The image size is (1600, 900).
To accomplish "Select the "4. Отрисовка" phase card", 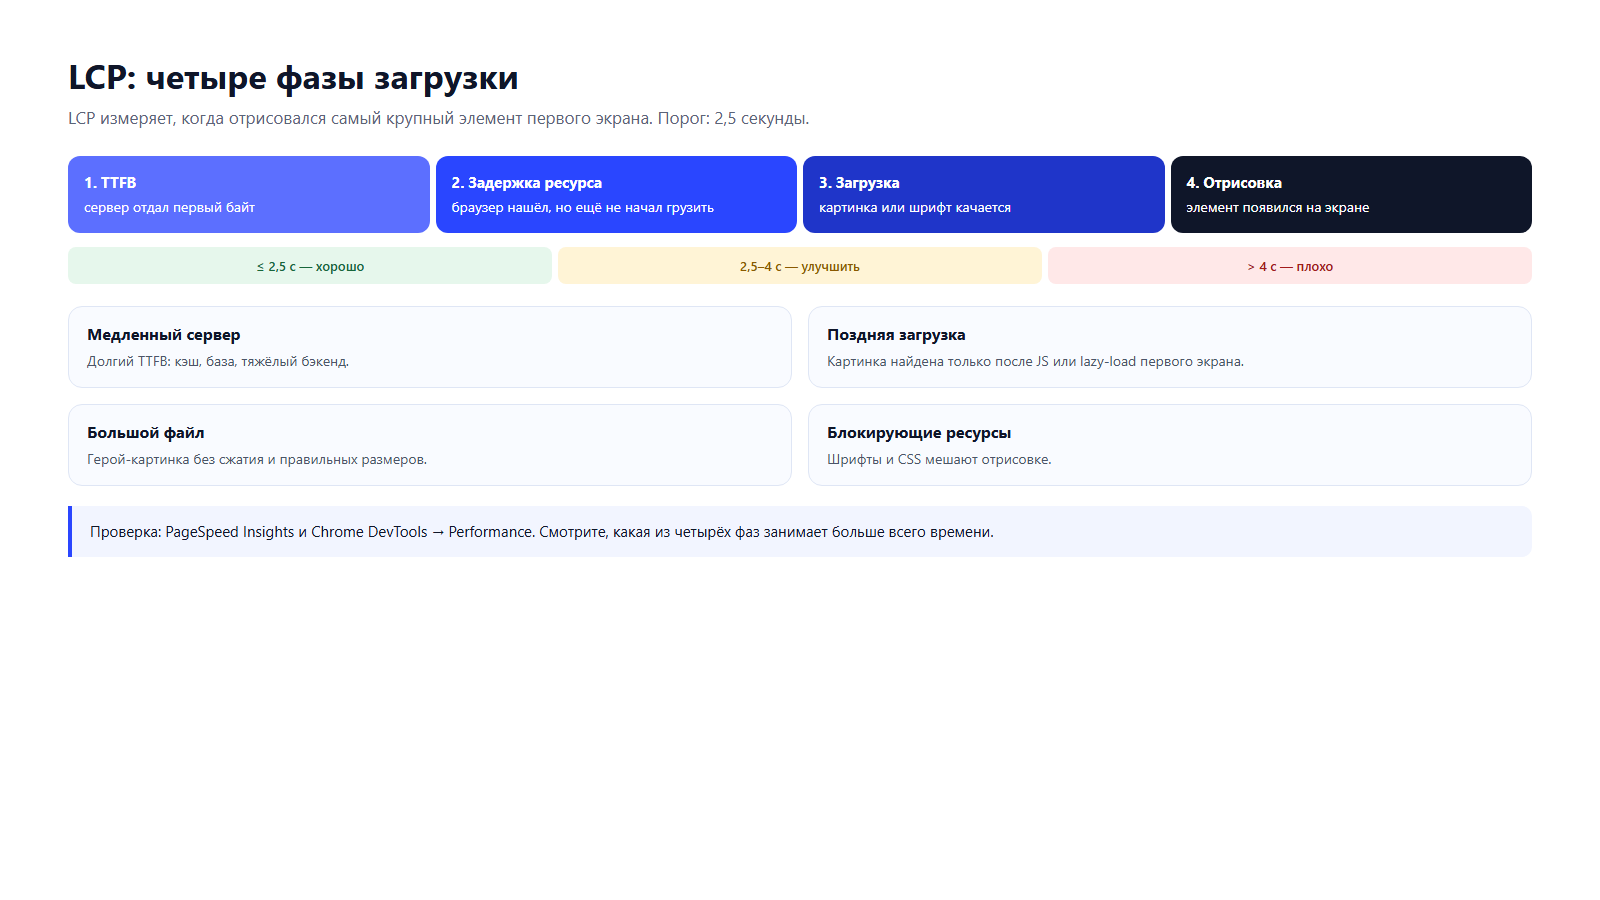I will (x=1351, y=194).
